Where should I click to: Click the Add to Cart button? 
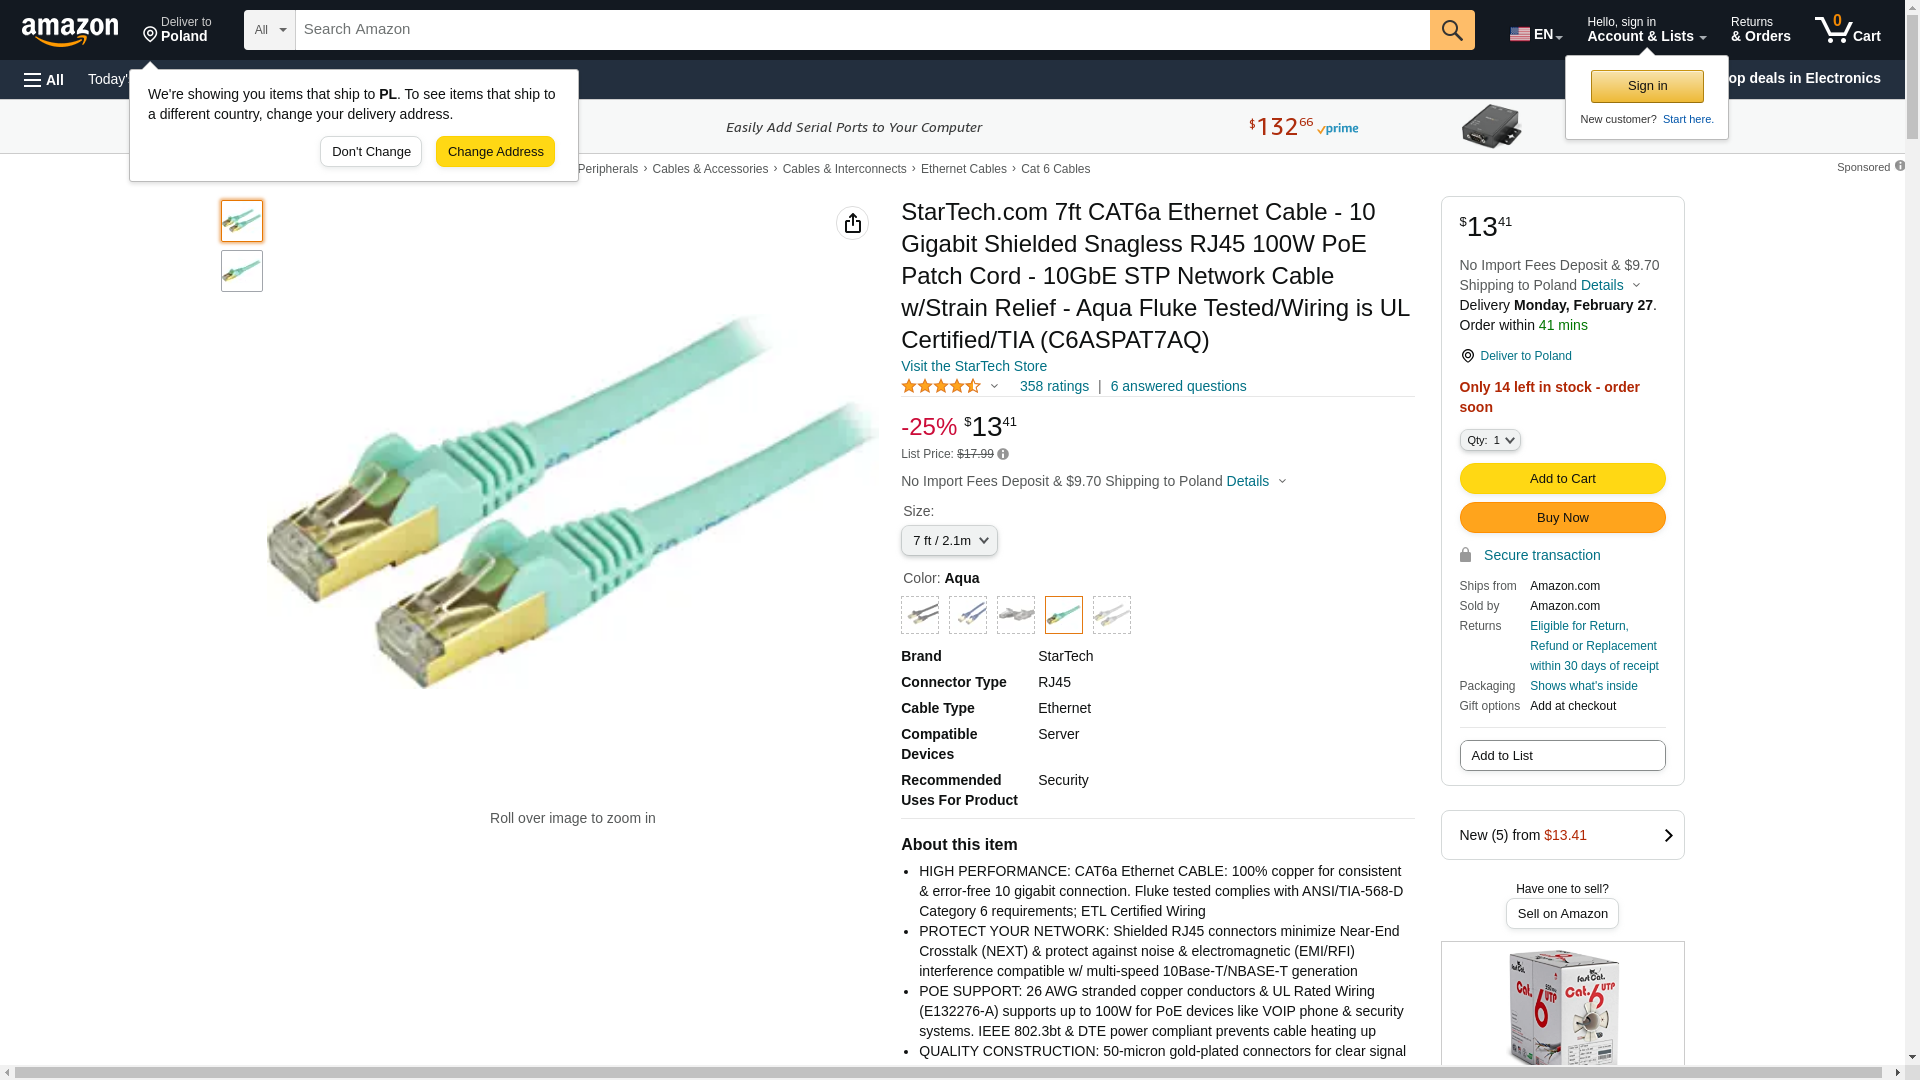(x=1562, y=479)
